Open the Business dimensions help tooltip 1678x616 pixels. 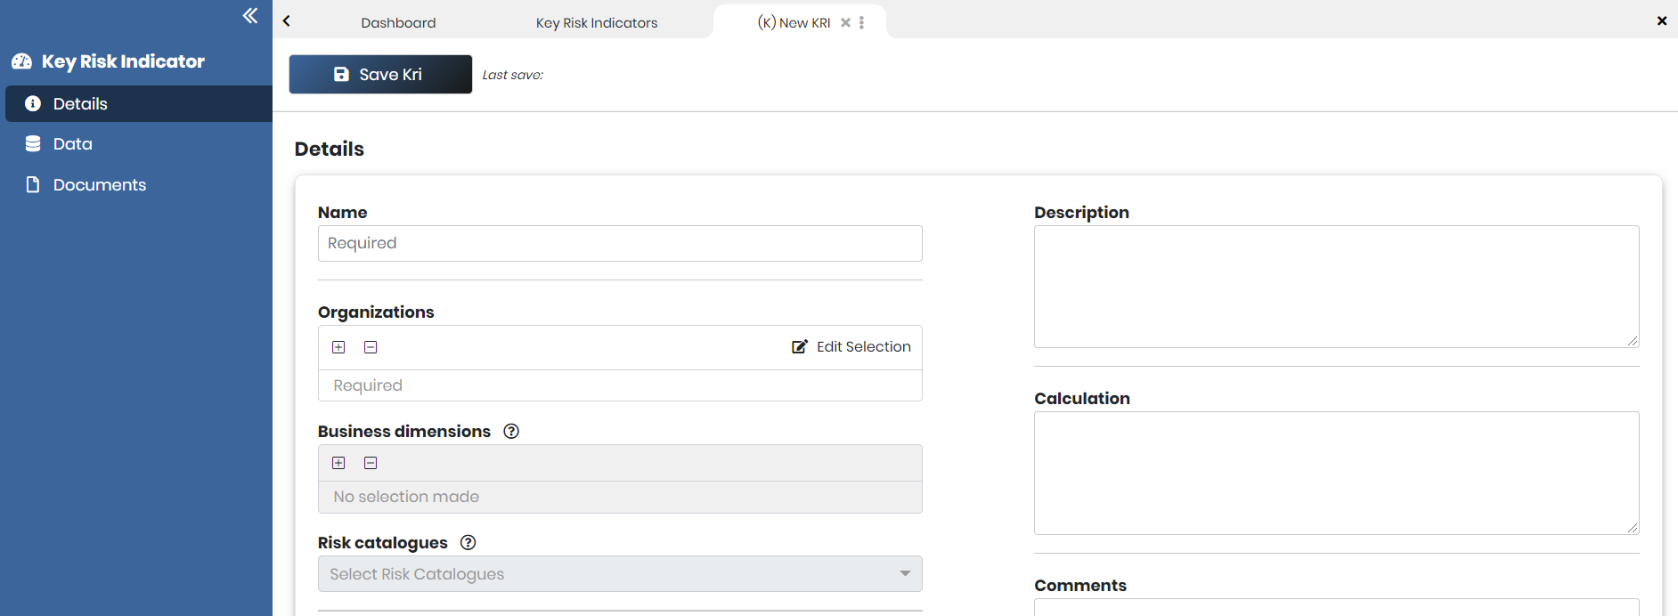point(511,432)
